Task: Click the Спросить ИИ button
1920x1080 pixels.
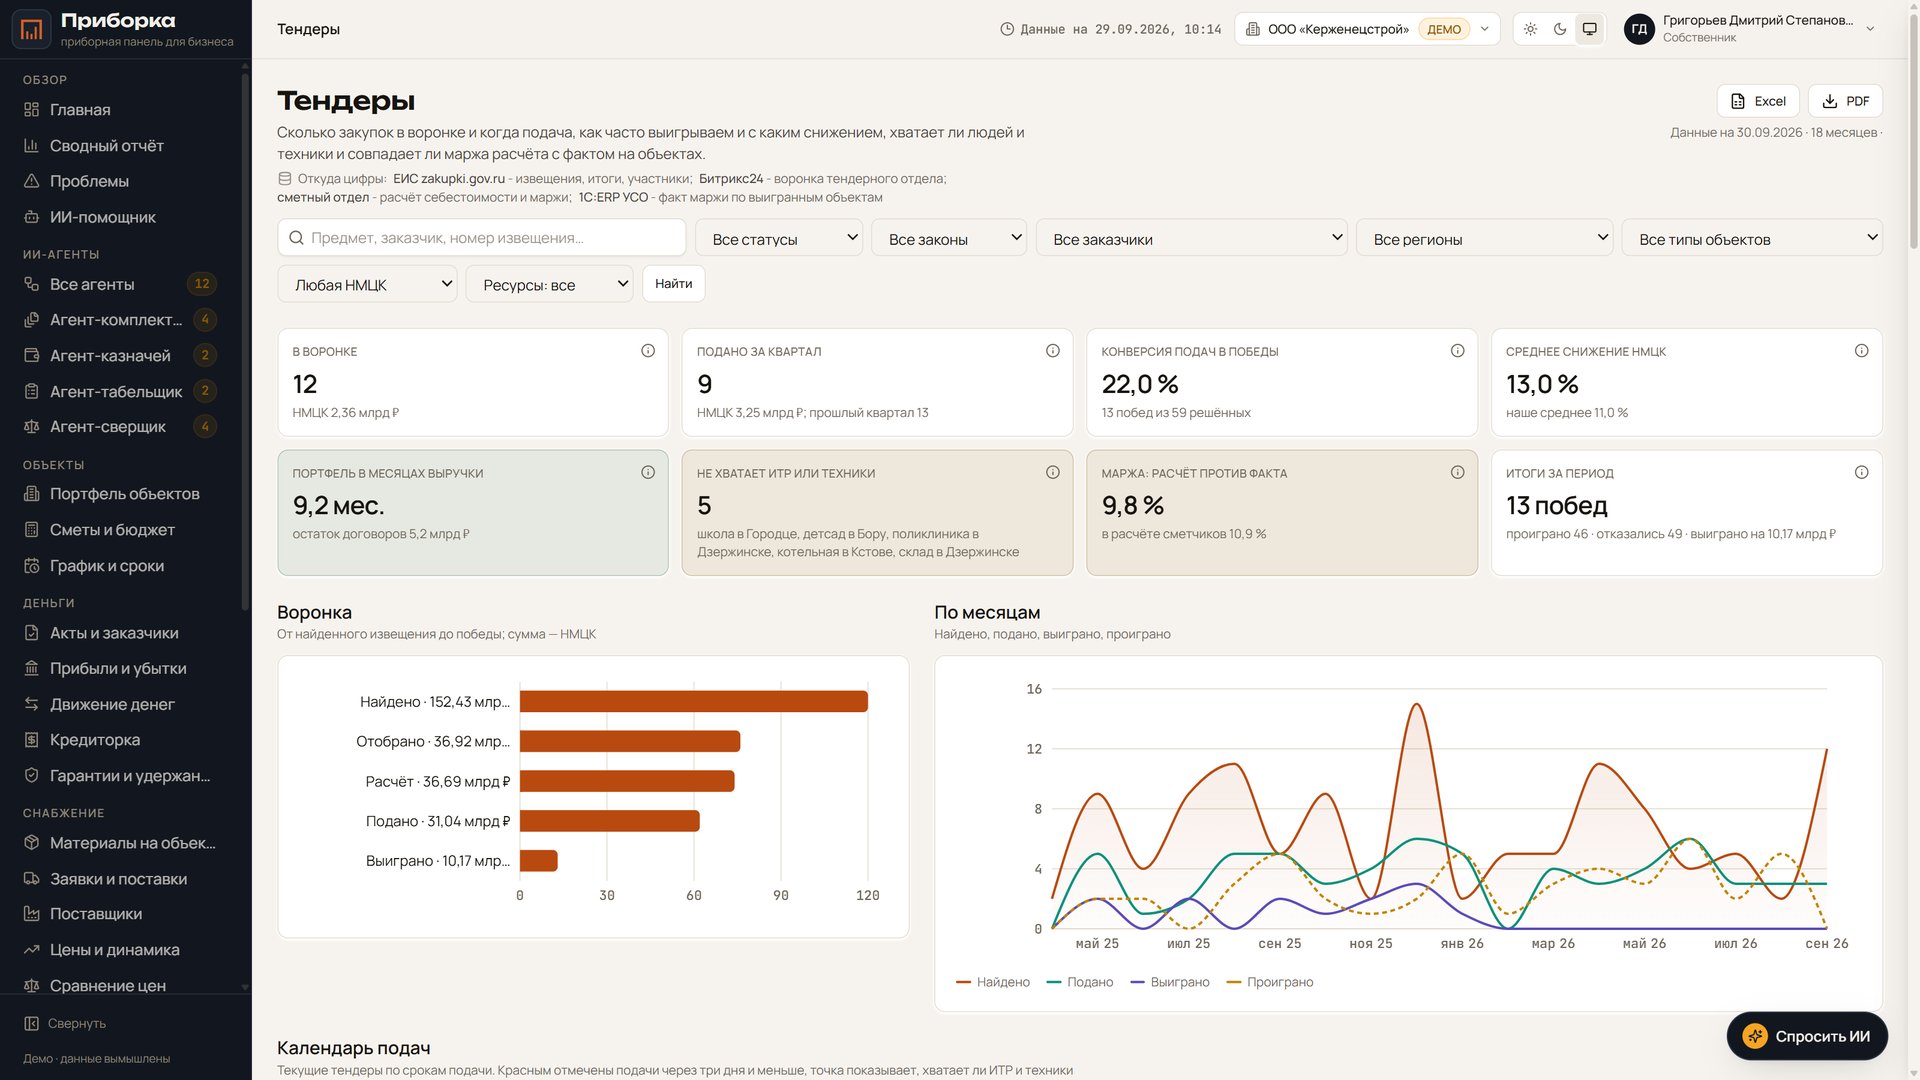Action: pyautogui.click(x=1807, y=1036)
